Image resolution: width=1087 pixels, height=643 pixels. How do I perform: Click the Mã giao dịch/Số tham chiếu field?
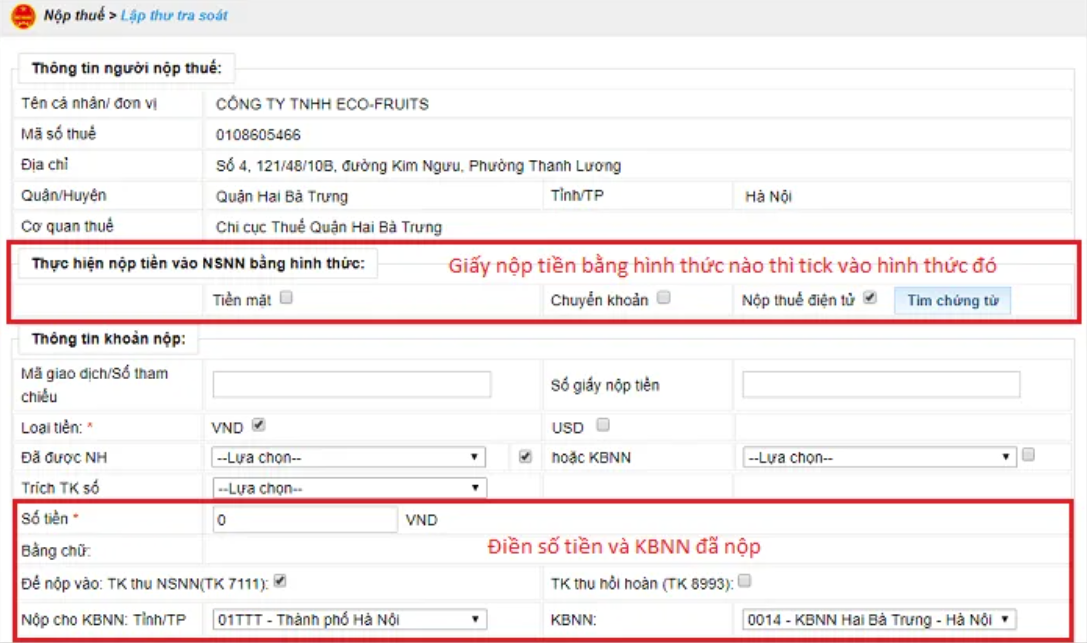[352, 385]
